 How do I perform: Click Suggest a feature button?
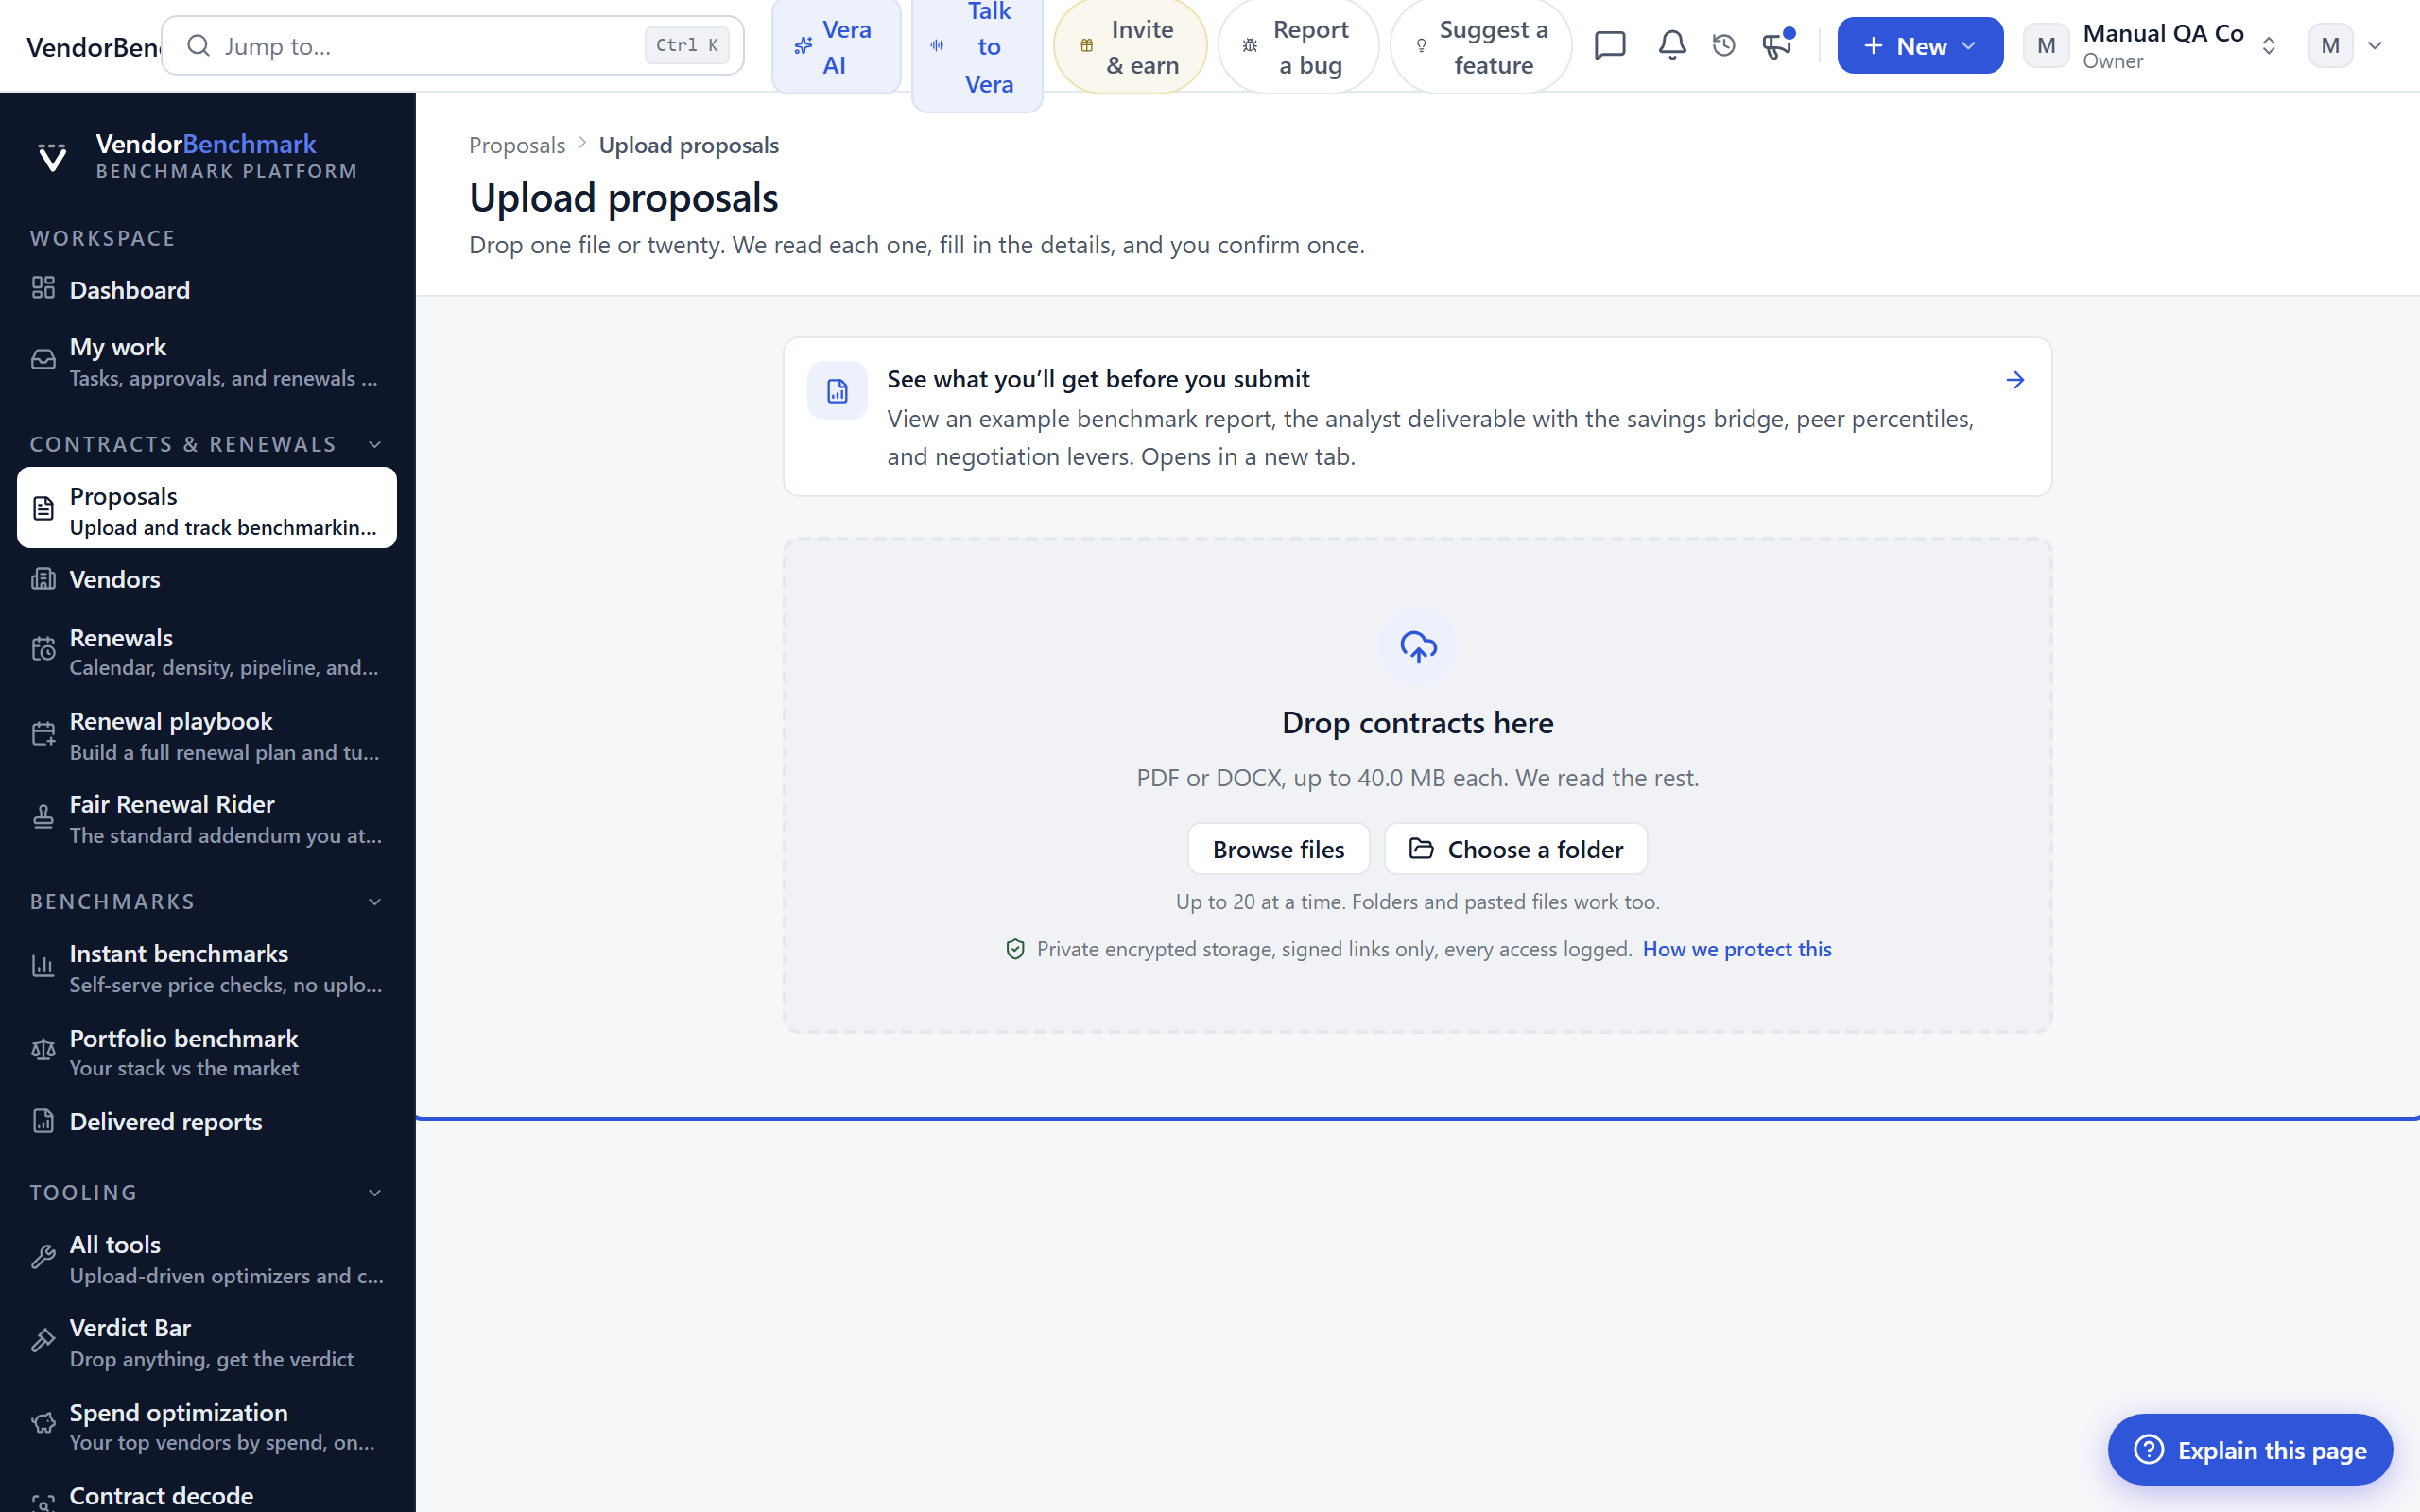(1481, 46)
